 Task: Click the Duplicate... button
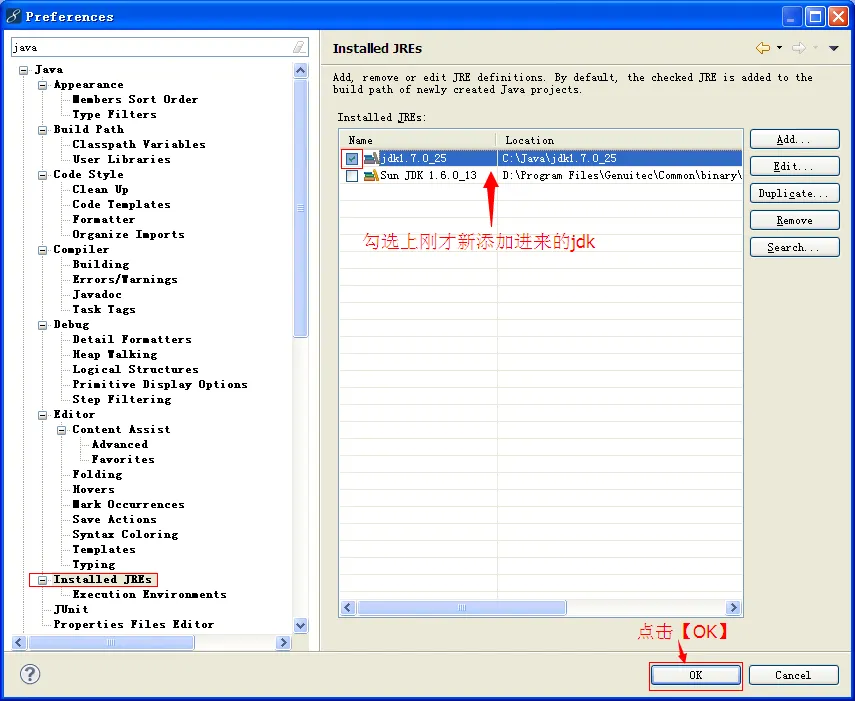[794, 193]
